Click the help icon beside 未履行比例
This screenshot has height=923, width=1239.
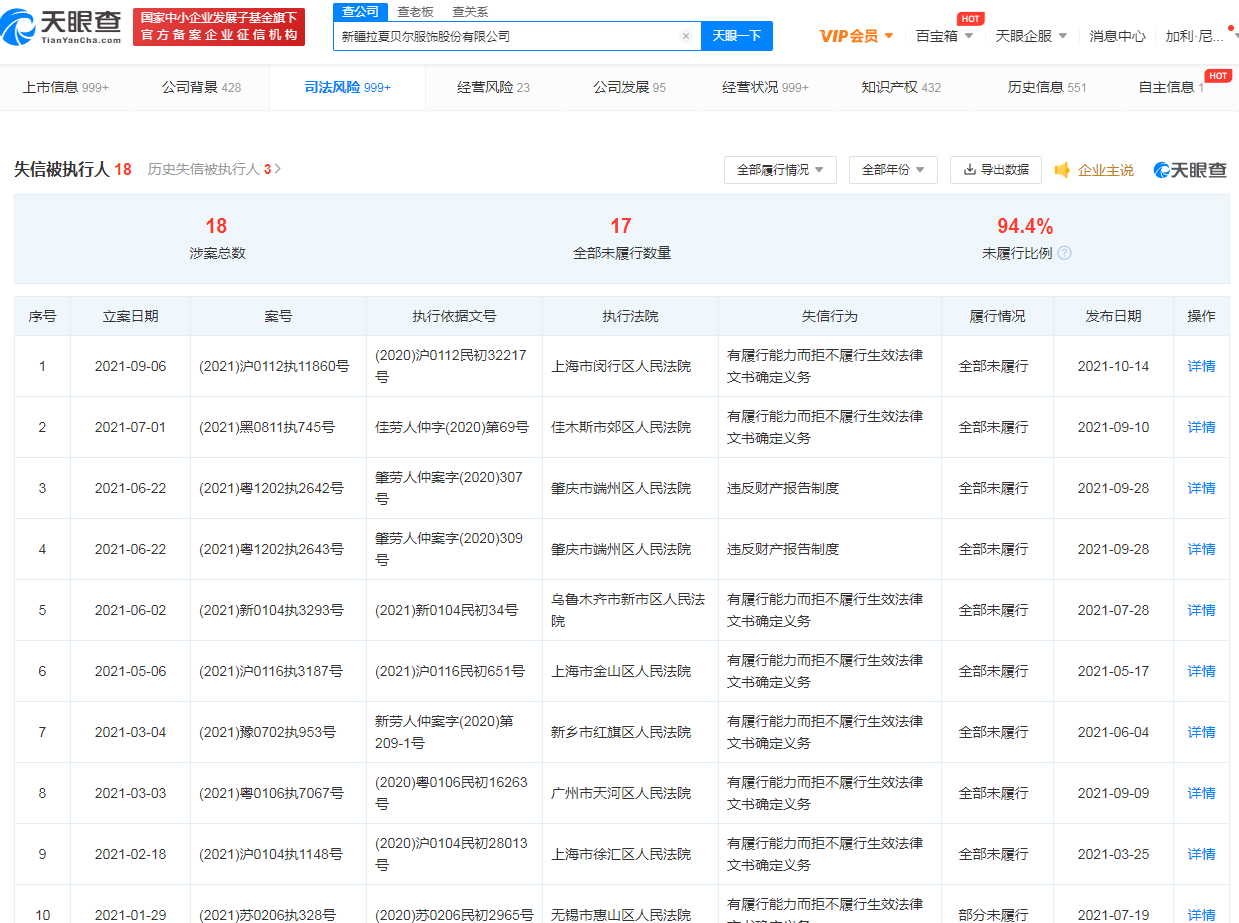(x=1064, y=253)
